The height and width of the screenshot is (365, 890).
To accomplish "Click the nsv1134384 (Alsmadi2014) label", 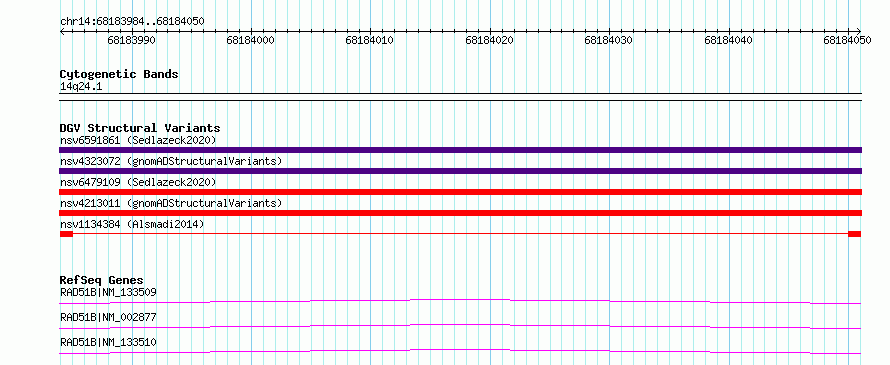I will (x=132, y=224).
